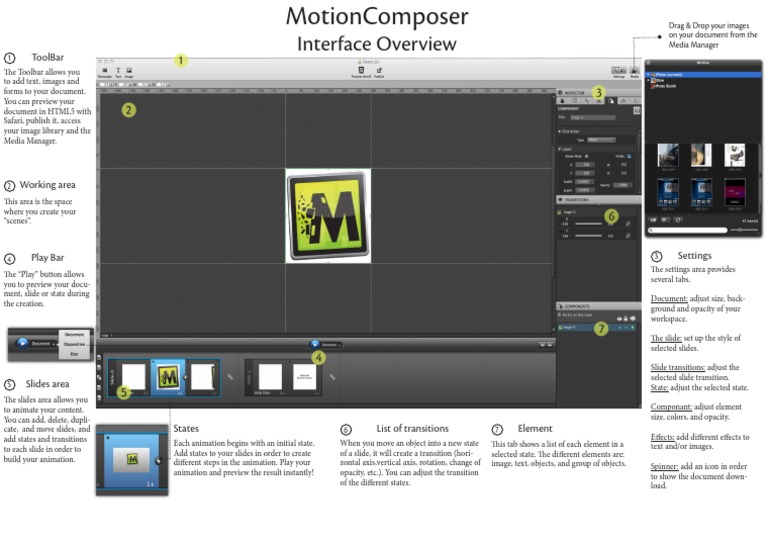Adjust the thumbnail size slider in the Media window
The width and height of the screenshot is (768, 543).
point(744,230)
